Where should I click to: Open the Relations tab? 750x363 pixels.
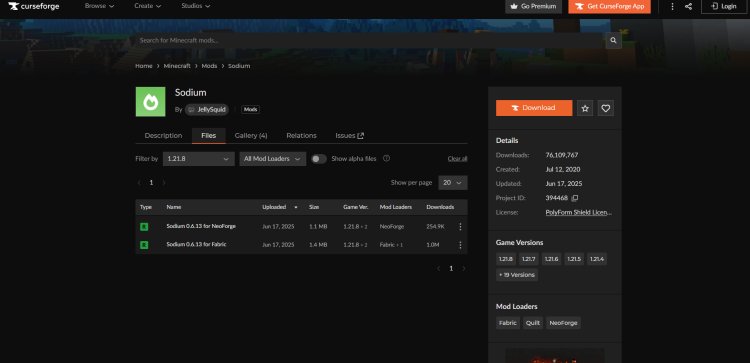301,136
